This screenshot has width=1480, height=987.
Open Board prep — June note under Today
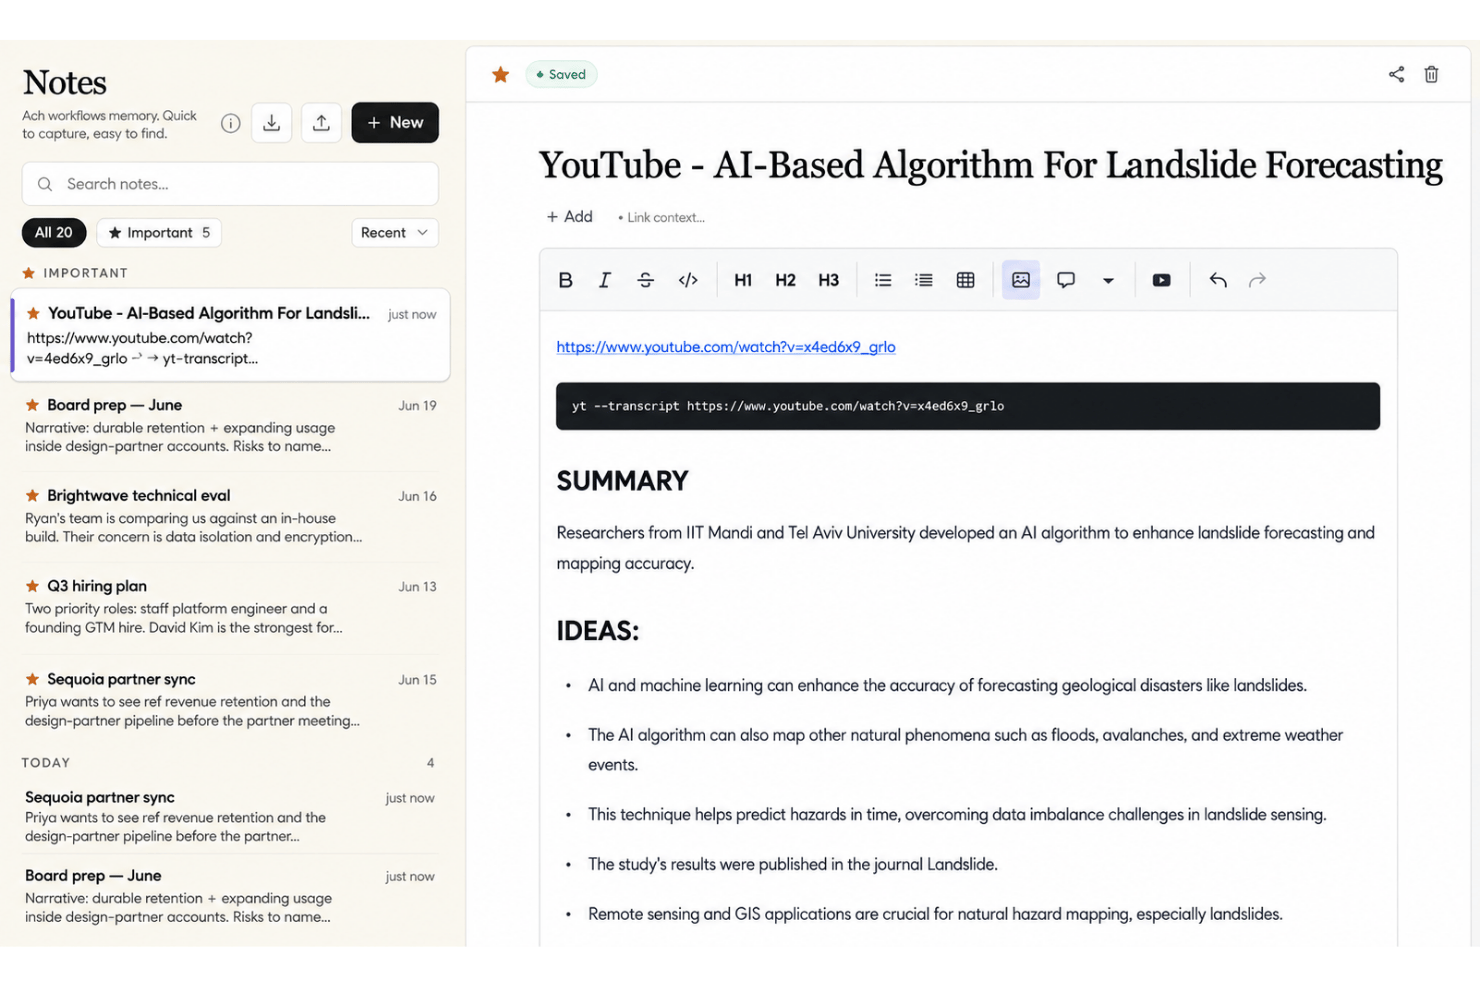[x=230, y=896]
